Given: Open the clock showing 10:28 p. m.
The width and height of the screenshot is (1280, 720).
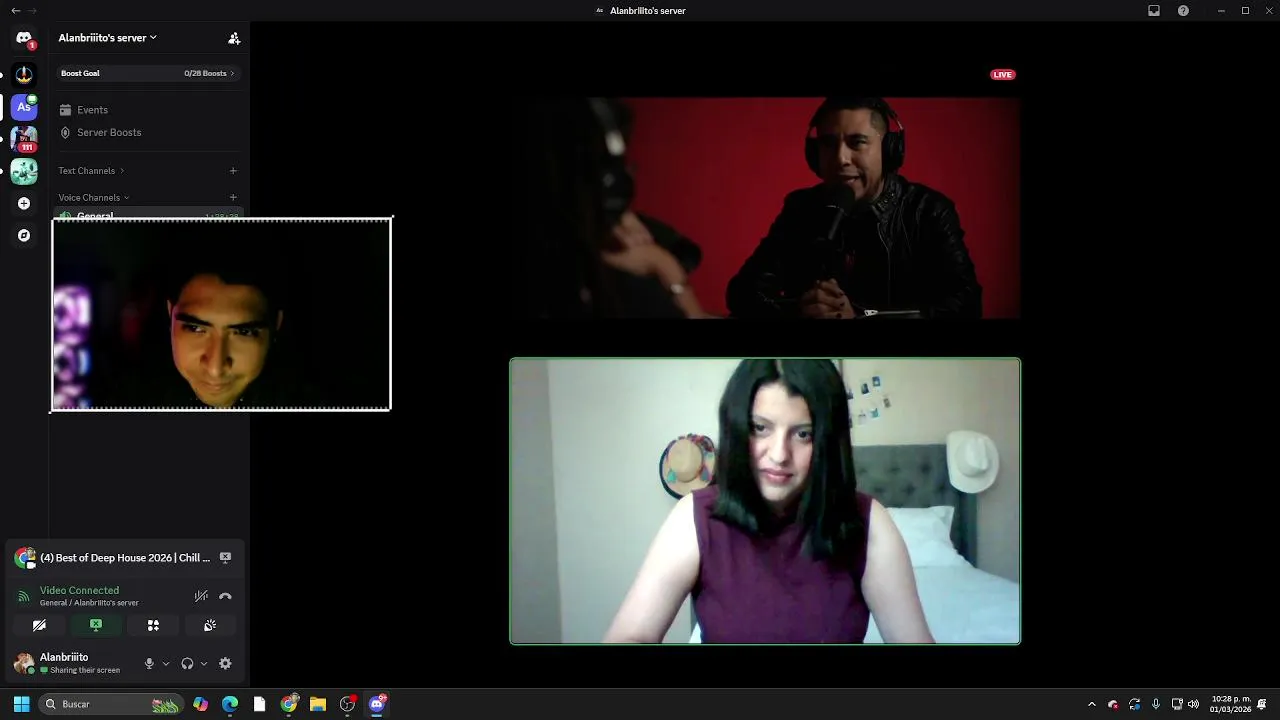Looking at the screenshot, I should tap(1230, 704).
